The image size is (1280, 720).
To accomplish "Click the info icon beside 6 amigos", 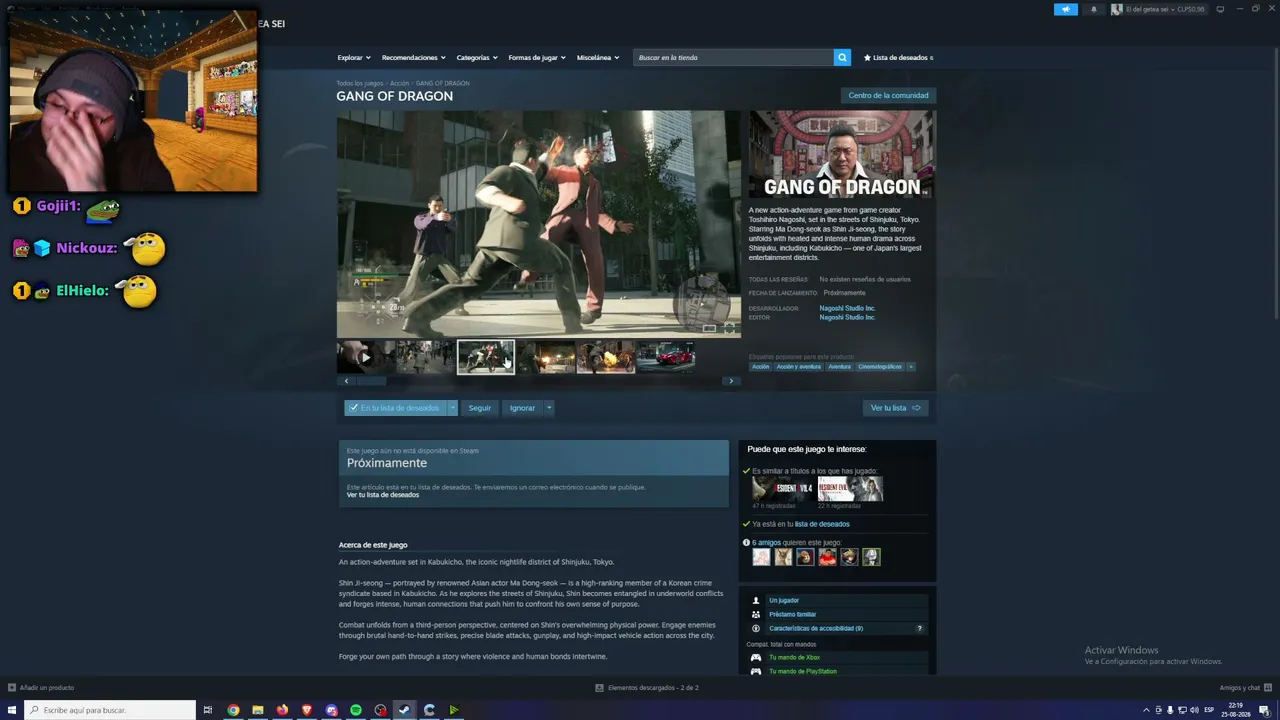I will coord(746,543).
